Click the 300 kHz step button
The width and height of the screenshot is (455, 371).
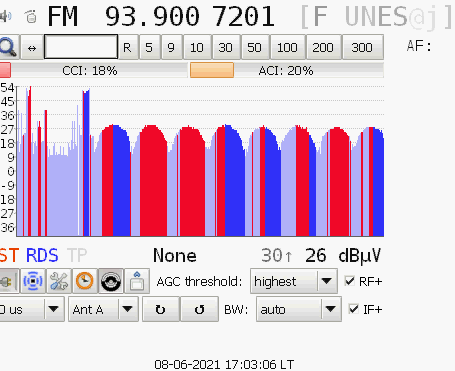tap(362, 48)
